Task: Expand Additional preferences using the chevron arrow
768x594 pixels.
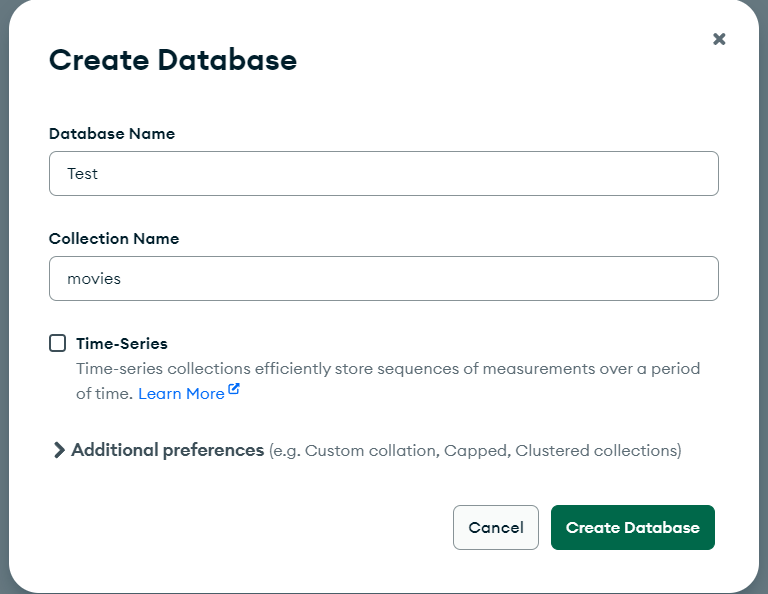Action: tap(58, 450)
